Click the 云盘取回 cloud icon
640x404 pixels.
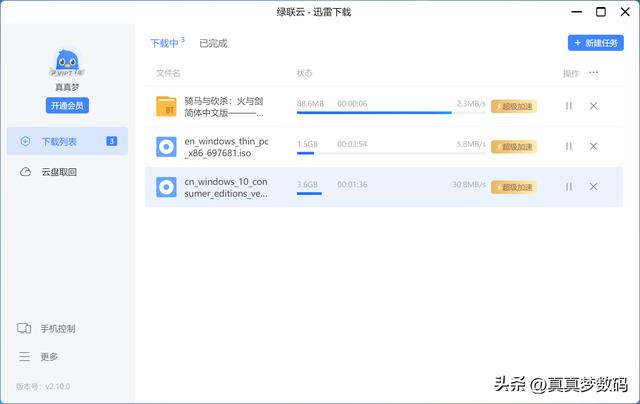click(25, 172)
